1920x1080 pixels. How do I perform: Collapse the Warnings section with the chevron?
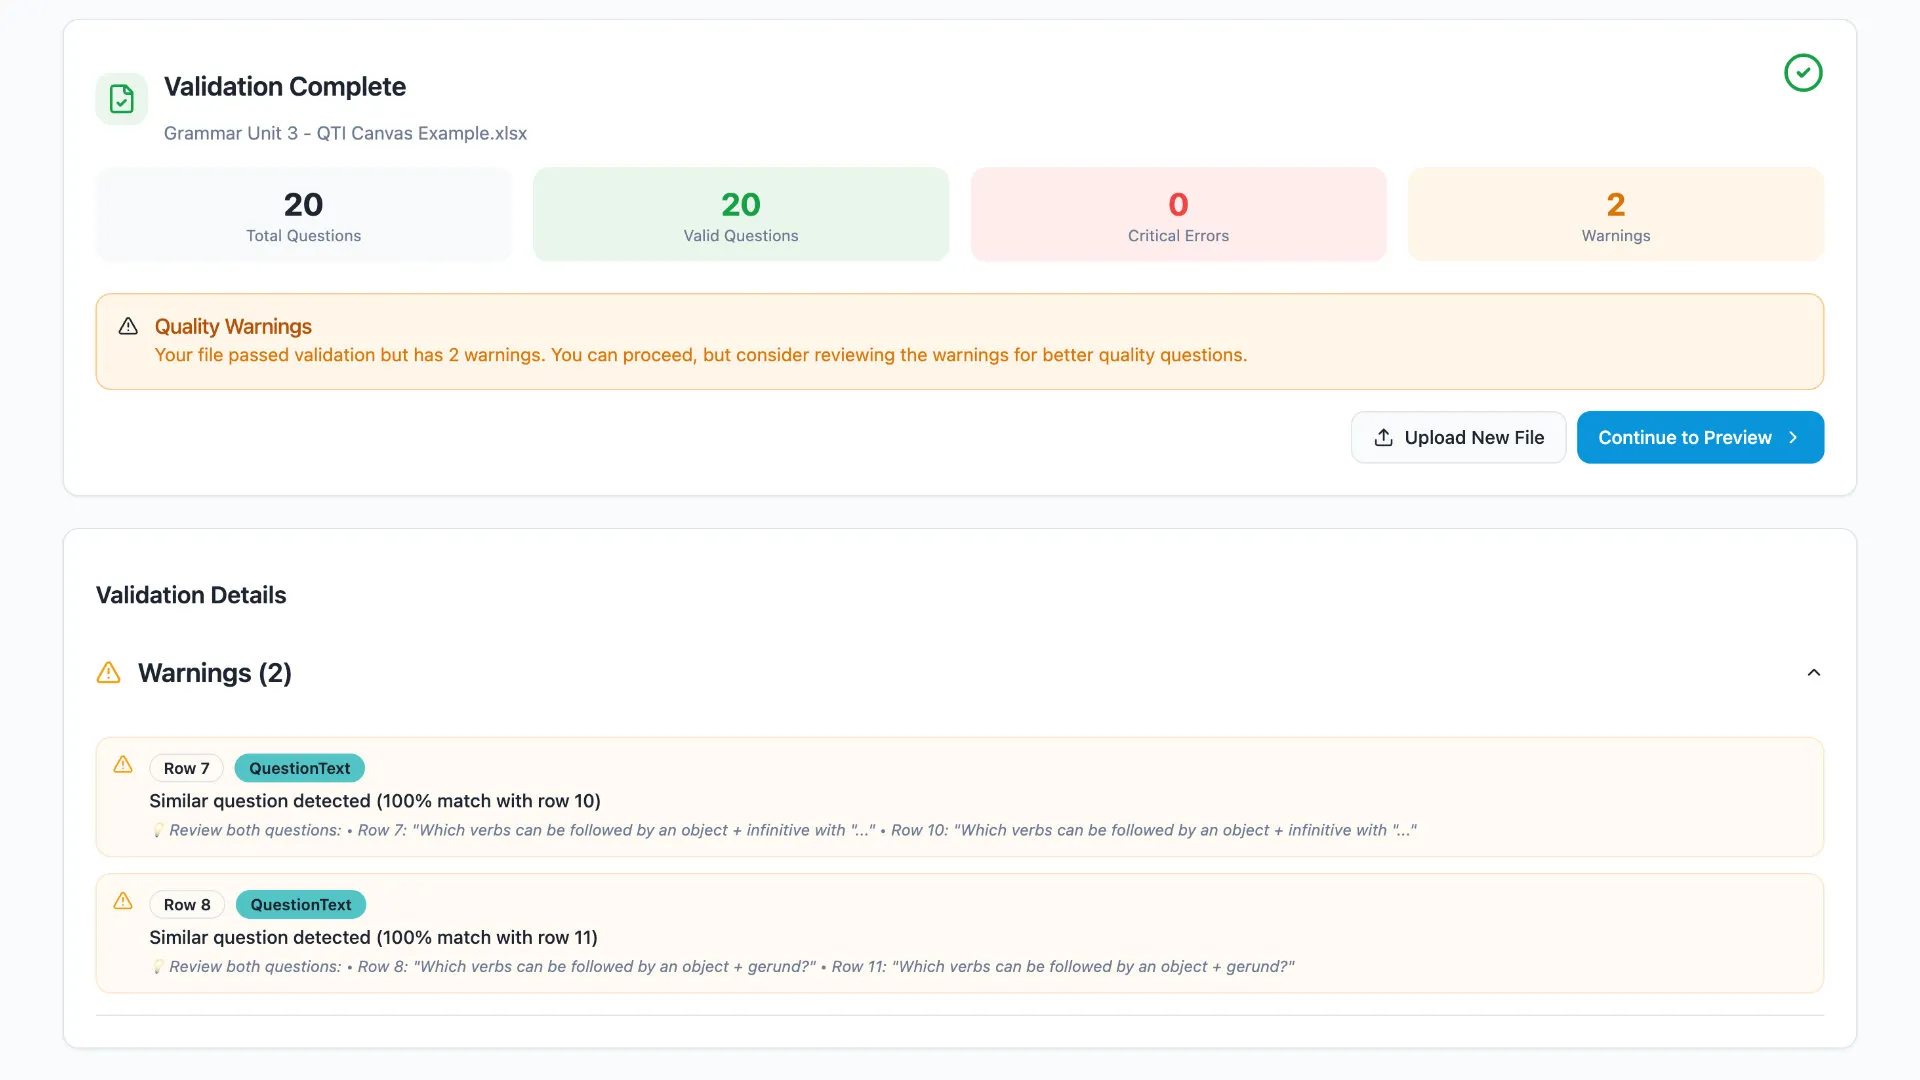tap(1813, 673)
